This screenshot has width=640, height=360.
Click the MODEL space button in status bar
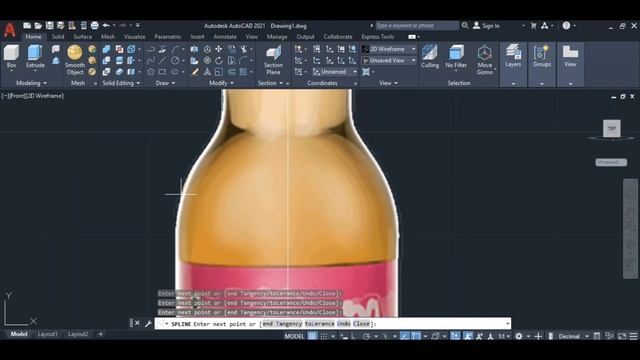294,336
